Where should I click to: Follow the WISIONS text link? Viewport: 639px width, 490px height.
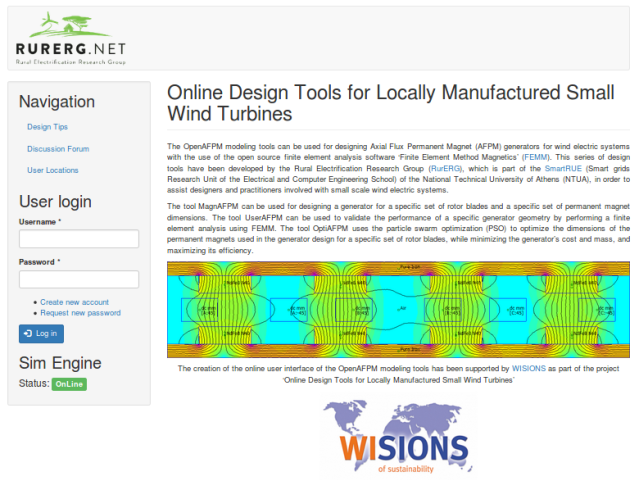531,368
